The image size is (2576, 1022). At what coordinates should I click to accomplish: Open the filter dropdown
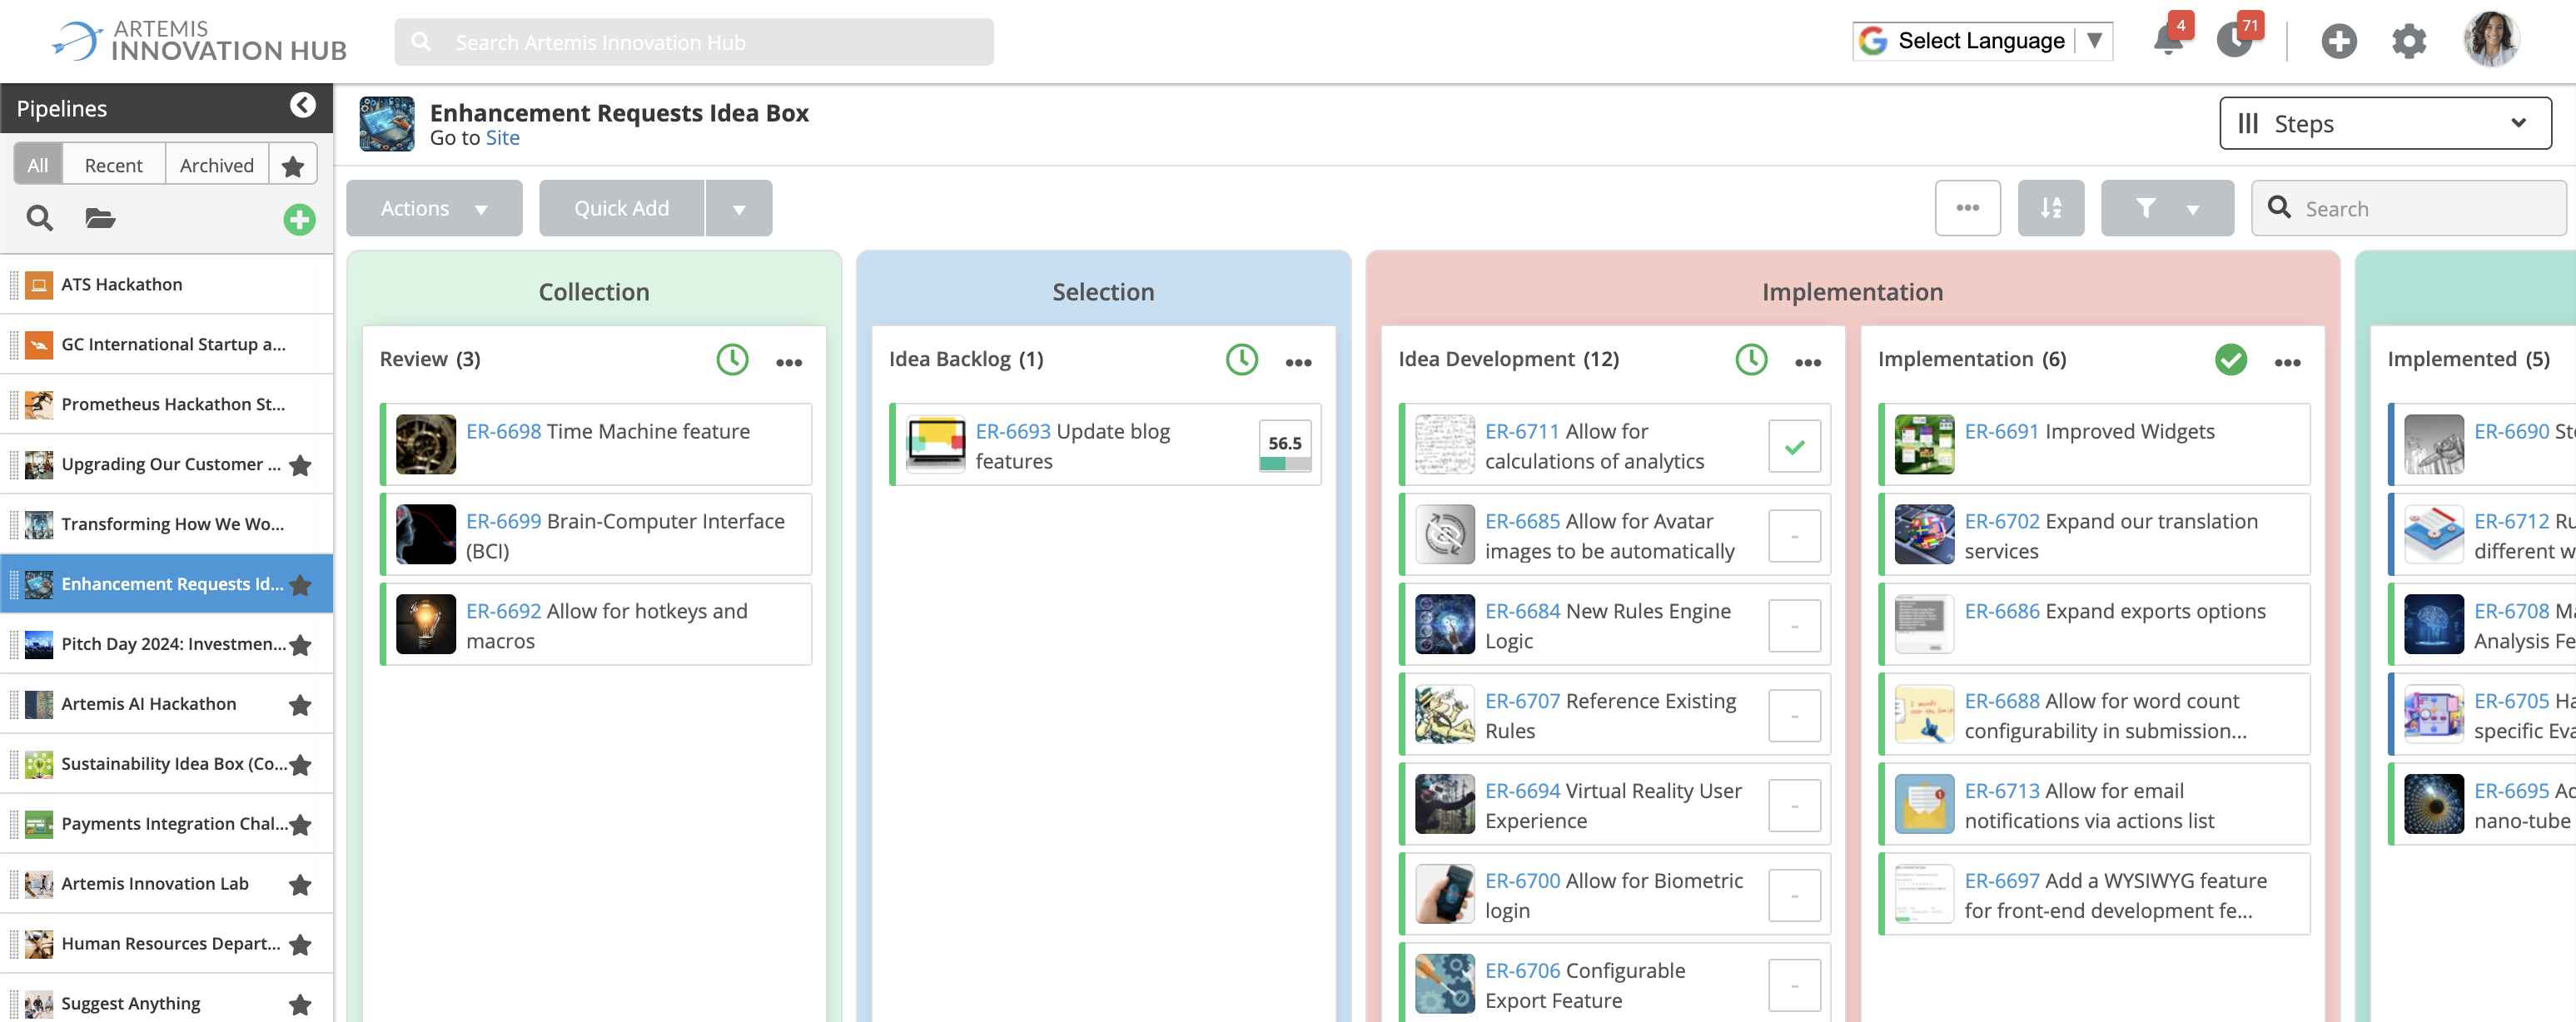pyautogui.click(x=2167, y=208)
